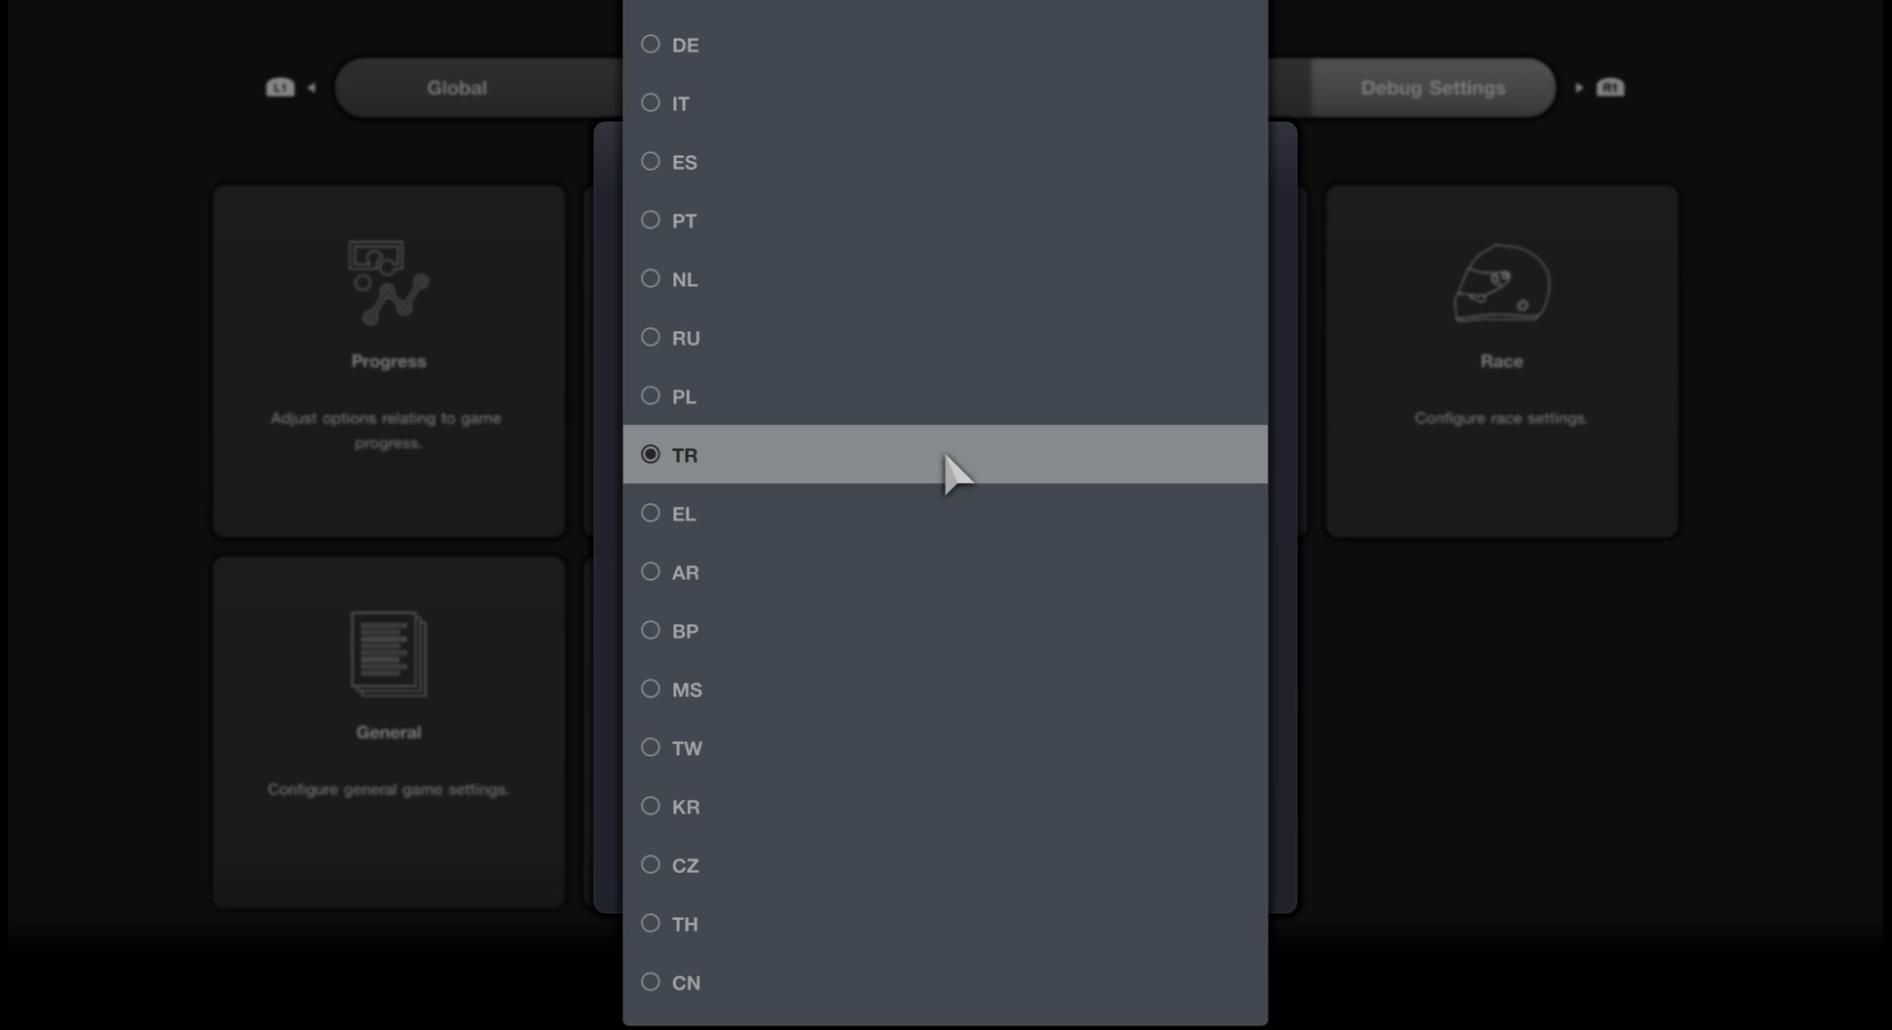Click the Race helmet icon
This screenshot has width=1892, height=1030.
coord(1501,284)
